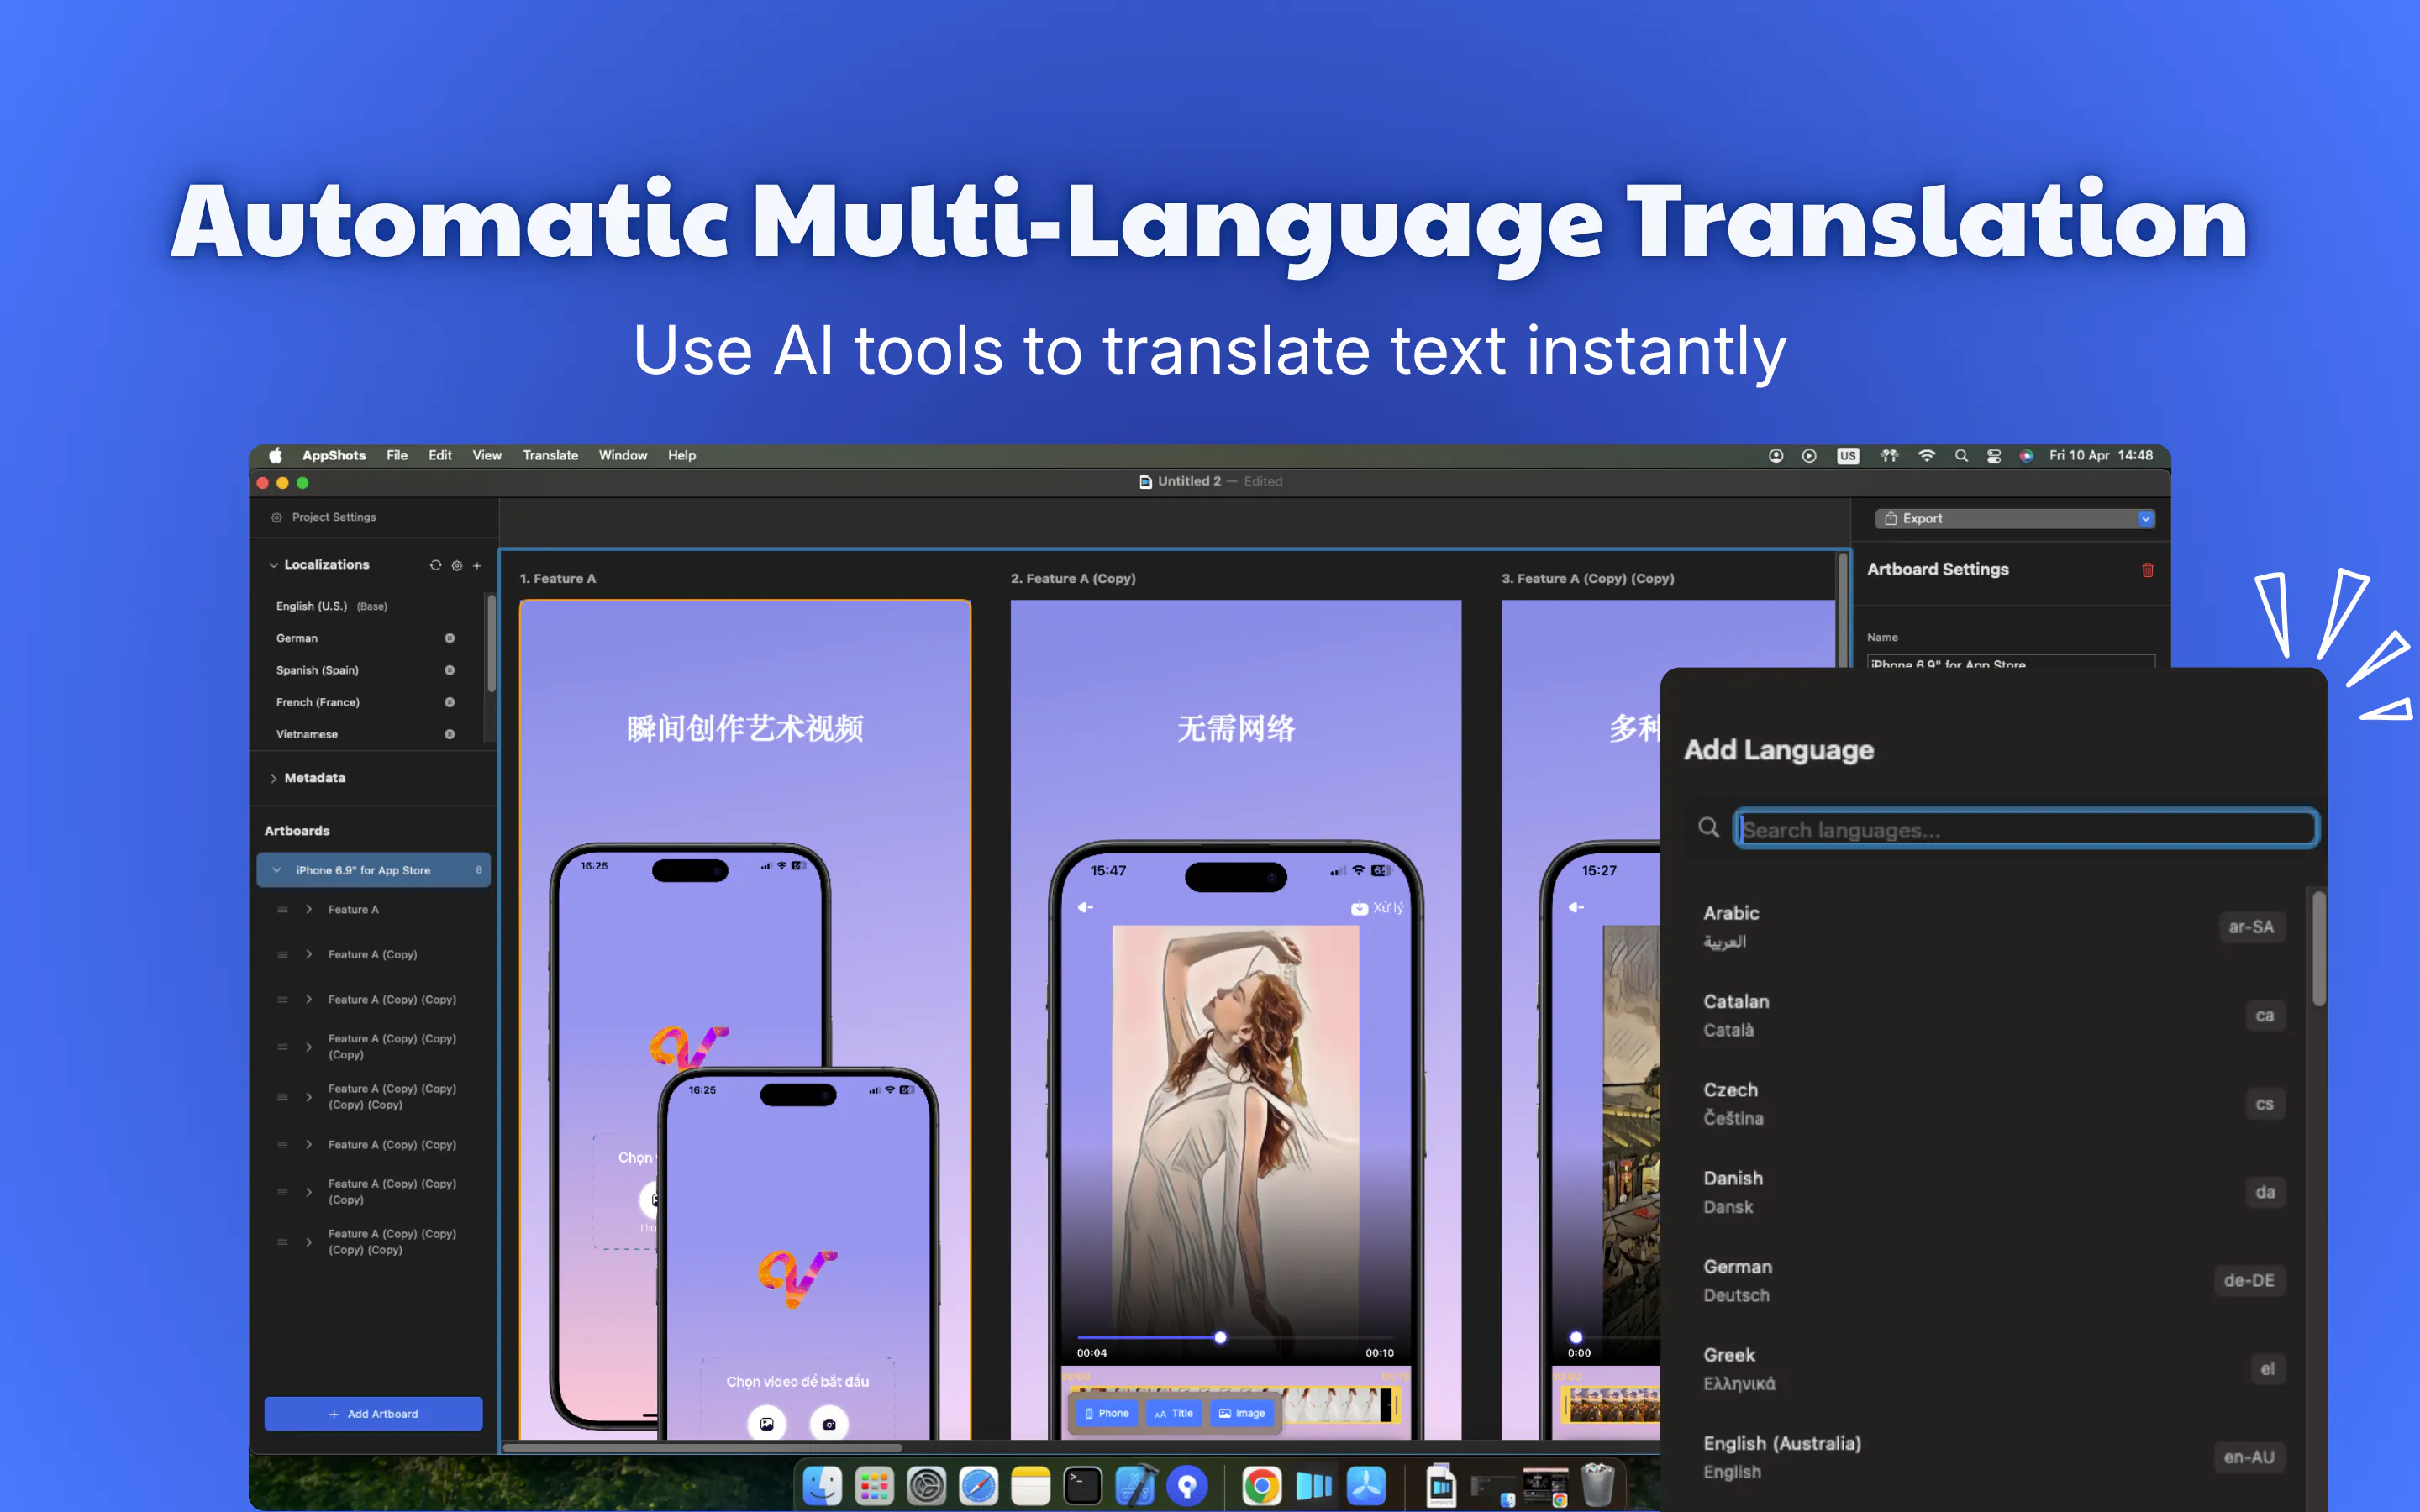Open Launchpad from the dock

(x=875, y=1486)
